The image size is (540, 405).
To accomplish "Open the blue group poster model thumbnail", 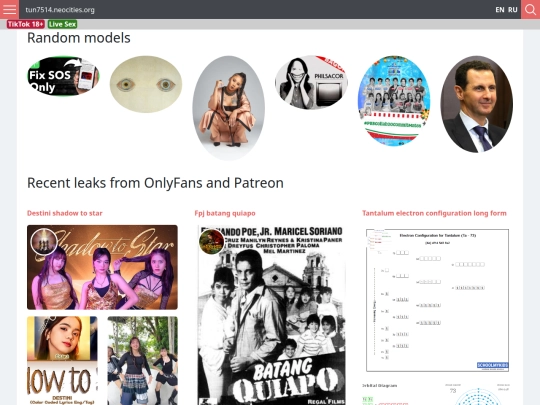I will tap(394, 101).
